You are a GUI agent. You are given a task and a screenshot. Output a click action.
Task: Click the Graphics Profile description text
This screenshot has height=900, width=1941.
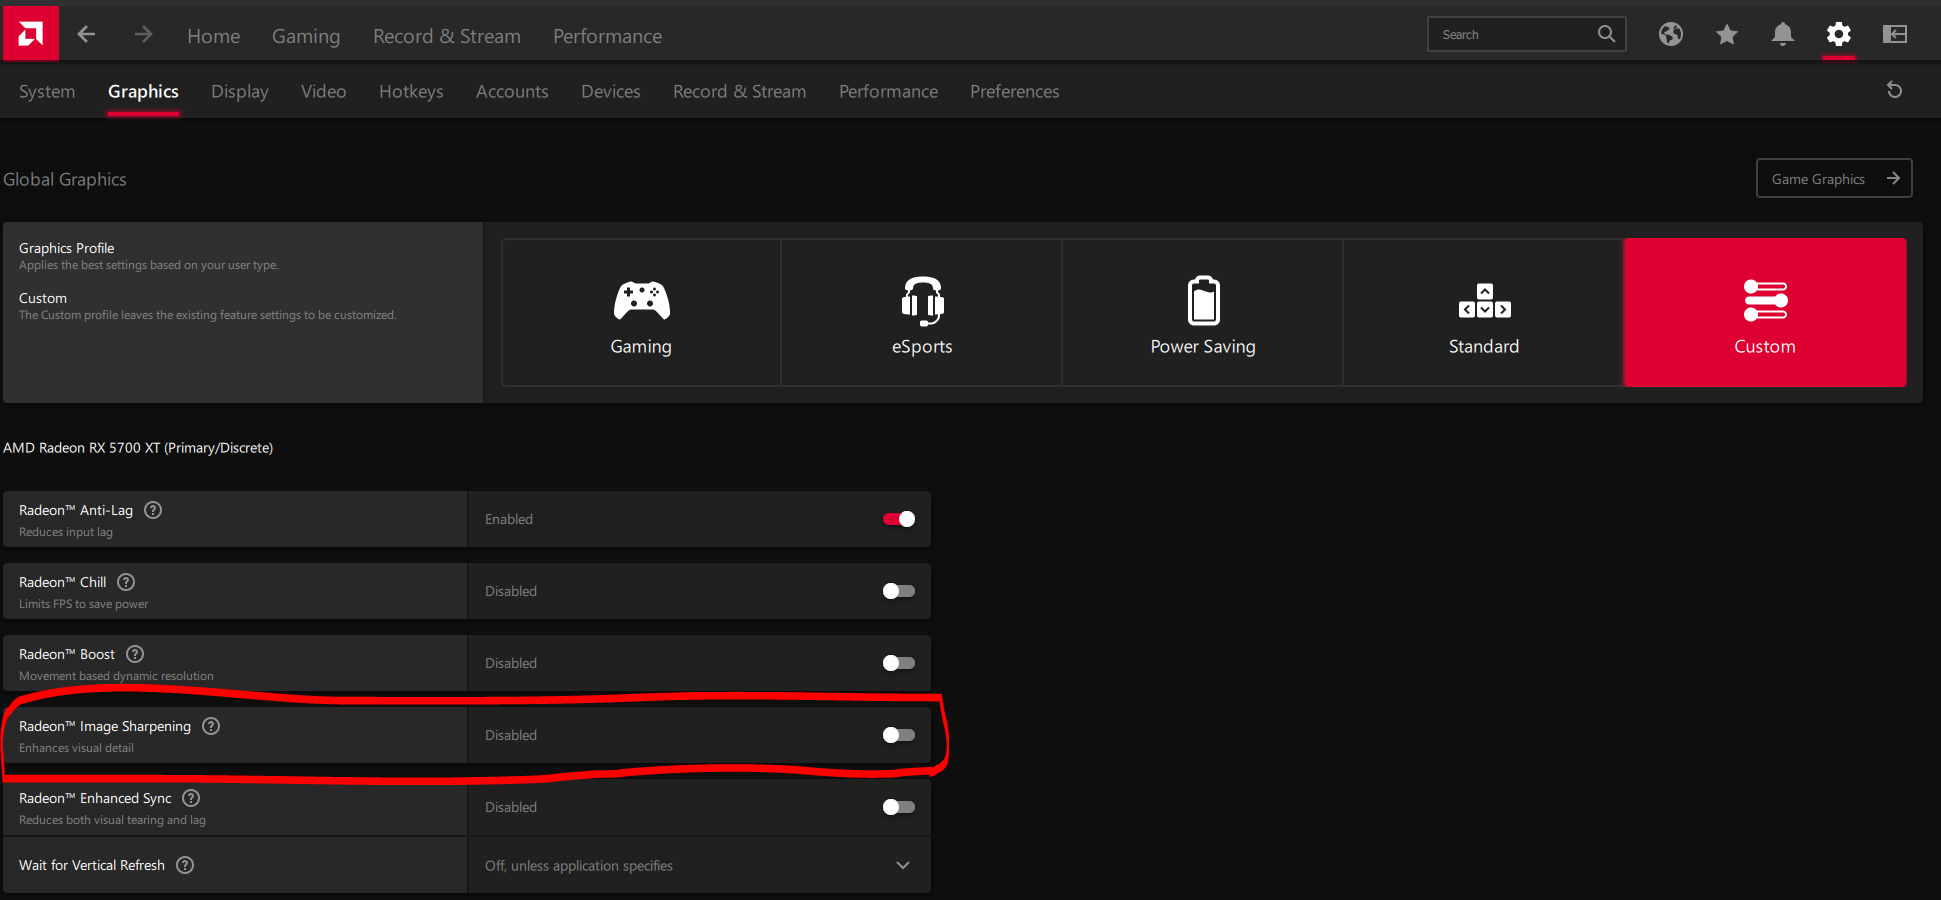click(149, 265)
